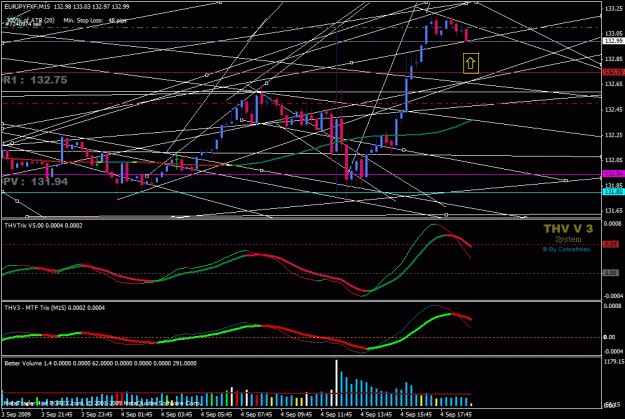The height and width of the screenshot is (419, 625).
Task: Click the 133.05 price scale value
Action: click(x=614, y=33)
